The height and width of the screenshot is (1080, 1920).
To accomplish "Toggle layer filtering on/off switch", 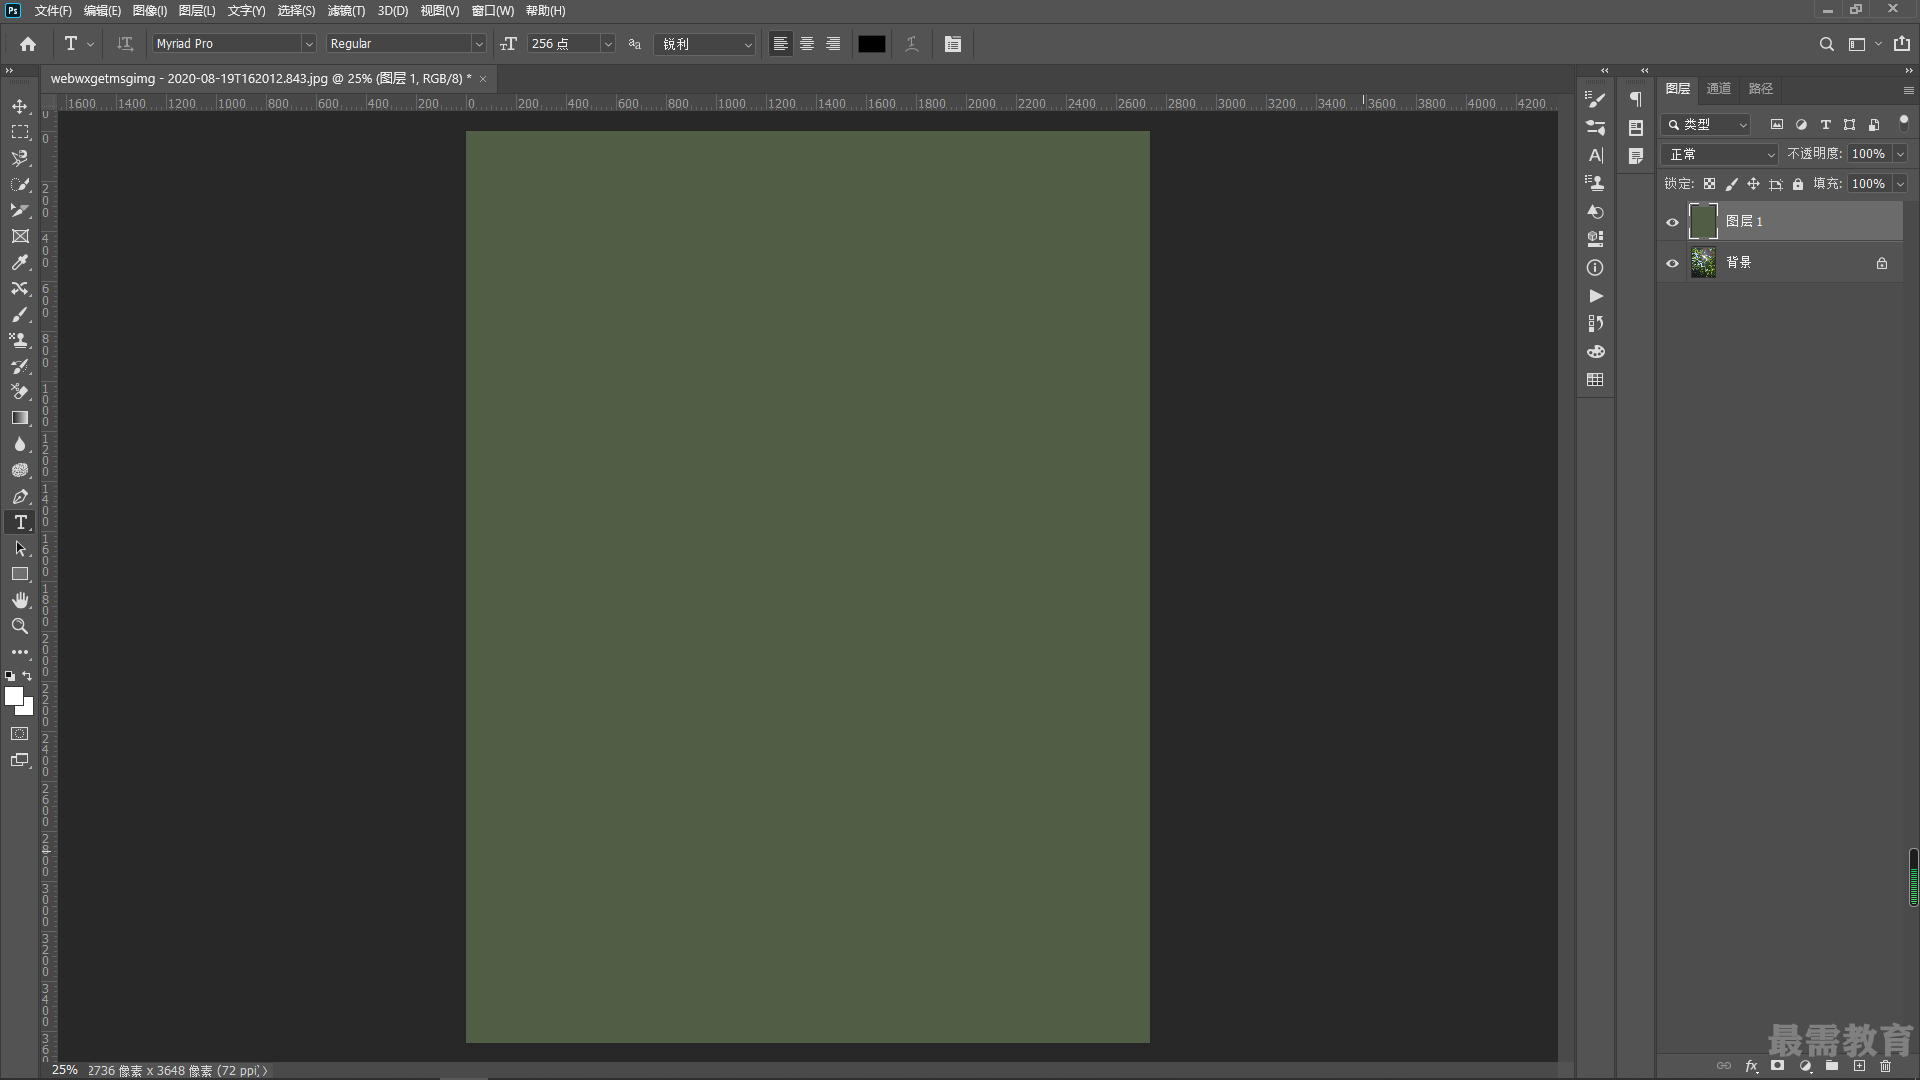I will pos(1903,122).
